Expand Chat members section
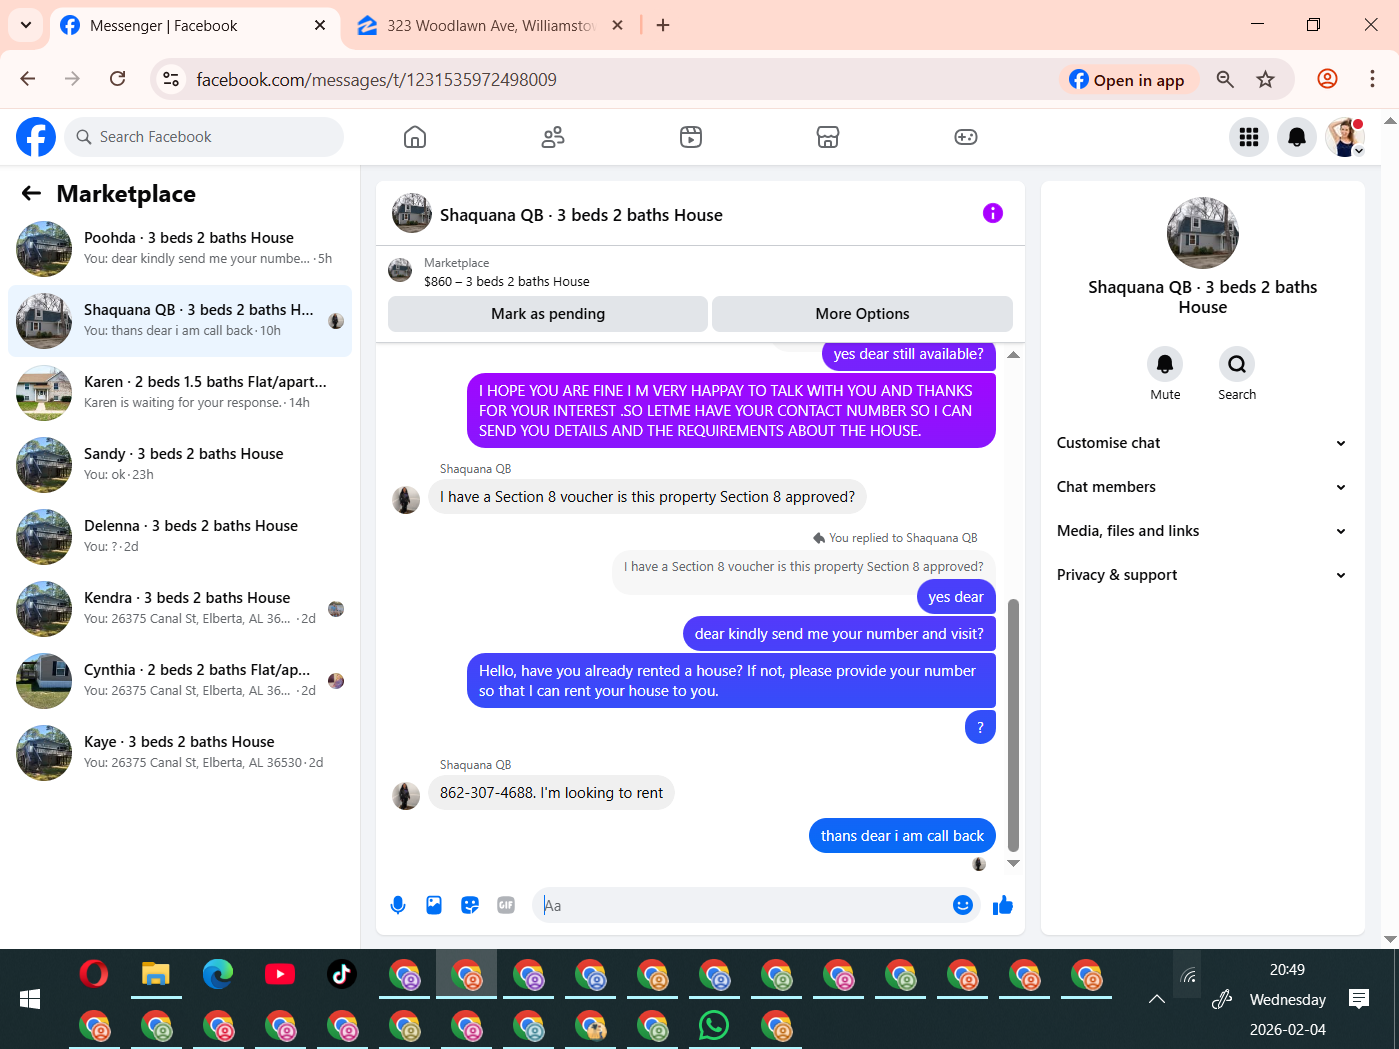This screenshot has width=1399, height=1049. (x=1202, y=487)
